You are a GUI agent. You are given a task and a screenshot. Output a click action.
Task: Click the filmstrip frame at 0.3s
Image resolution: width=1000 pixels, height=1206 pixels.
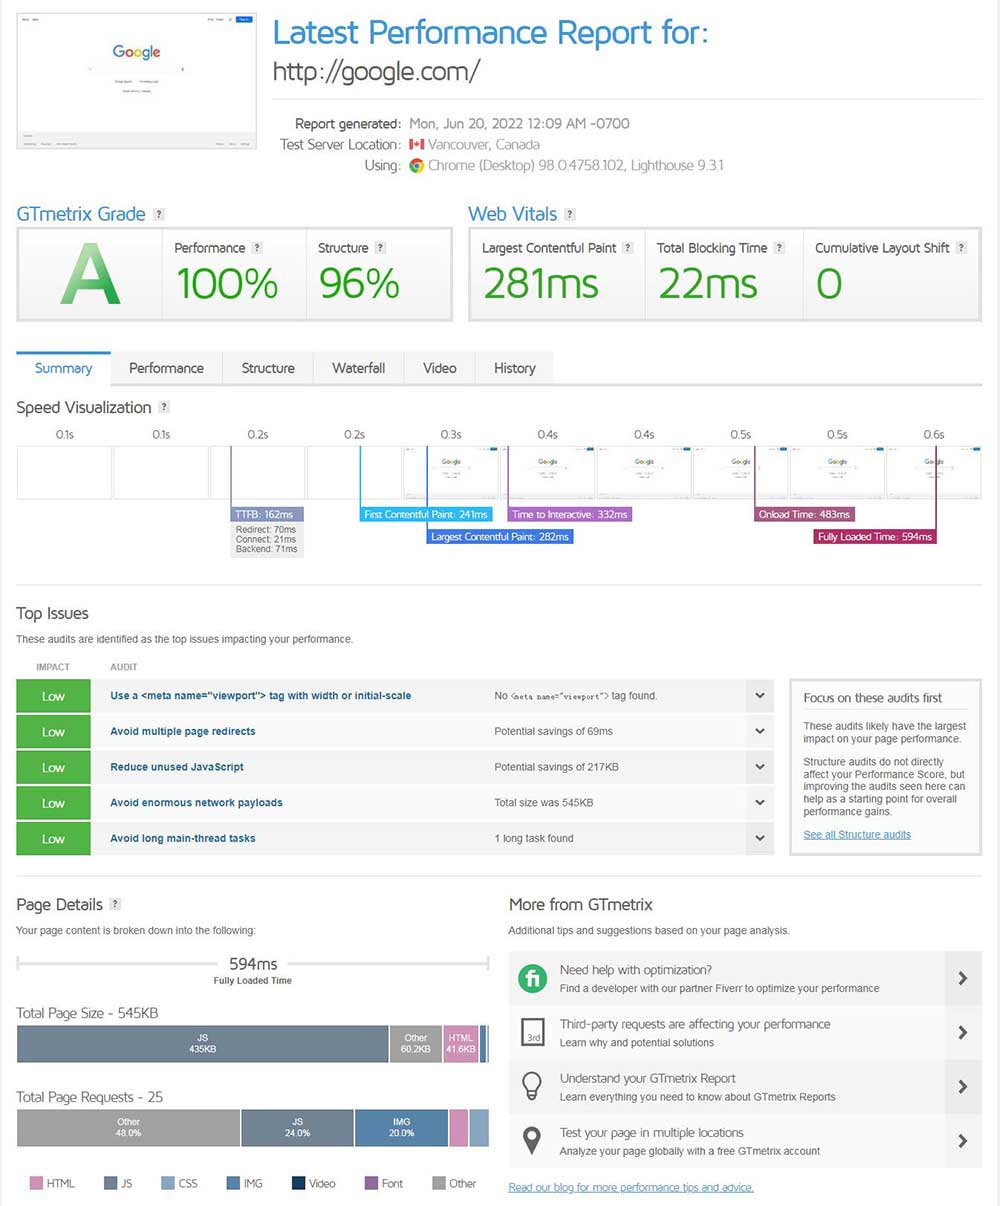pyautogui.click(x=451, y=472)
